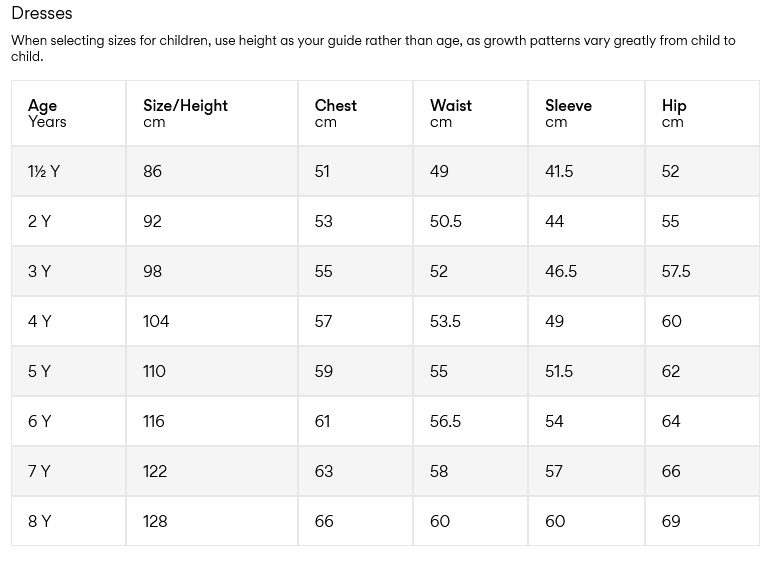Click the Hip cm column header
Viewport: 760px width, 562px height.
(674, 113)
